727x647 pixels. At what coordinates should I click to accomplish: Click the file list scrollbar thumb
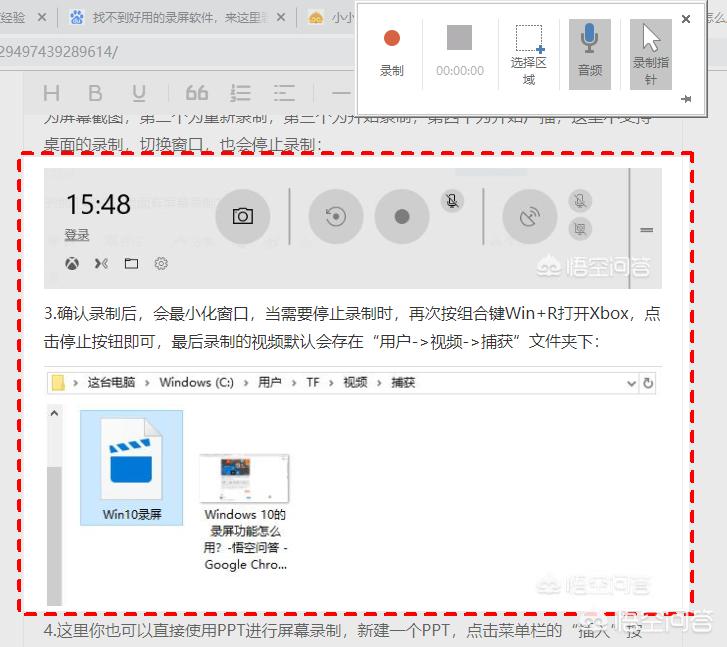(x=54, y=536)
